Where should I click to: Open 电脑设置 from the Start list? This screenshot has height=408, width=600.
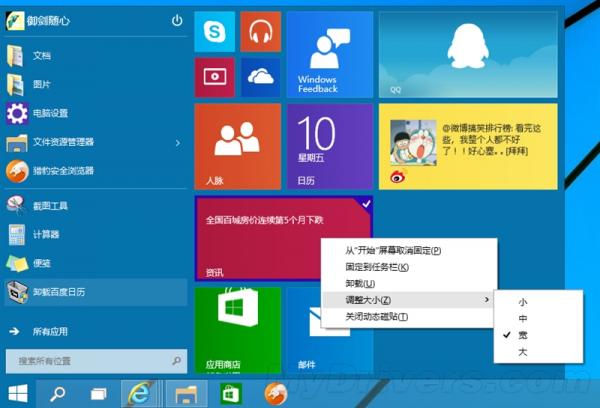click(51, 113)
